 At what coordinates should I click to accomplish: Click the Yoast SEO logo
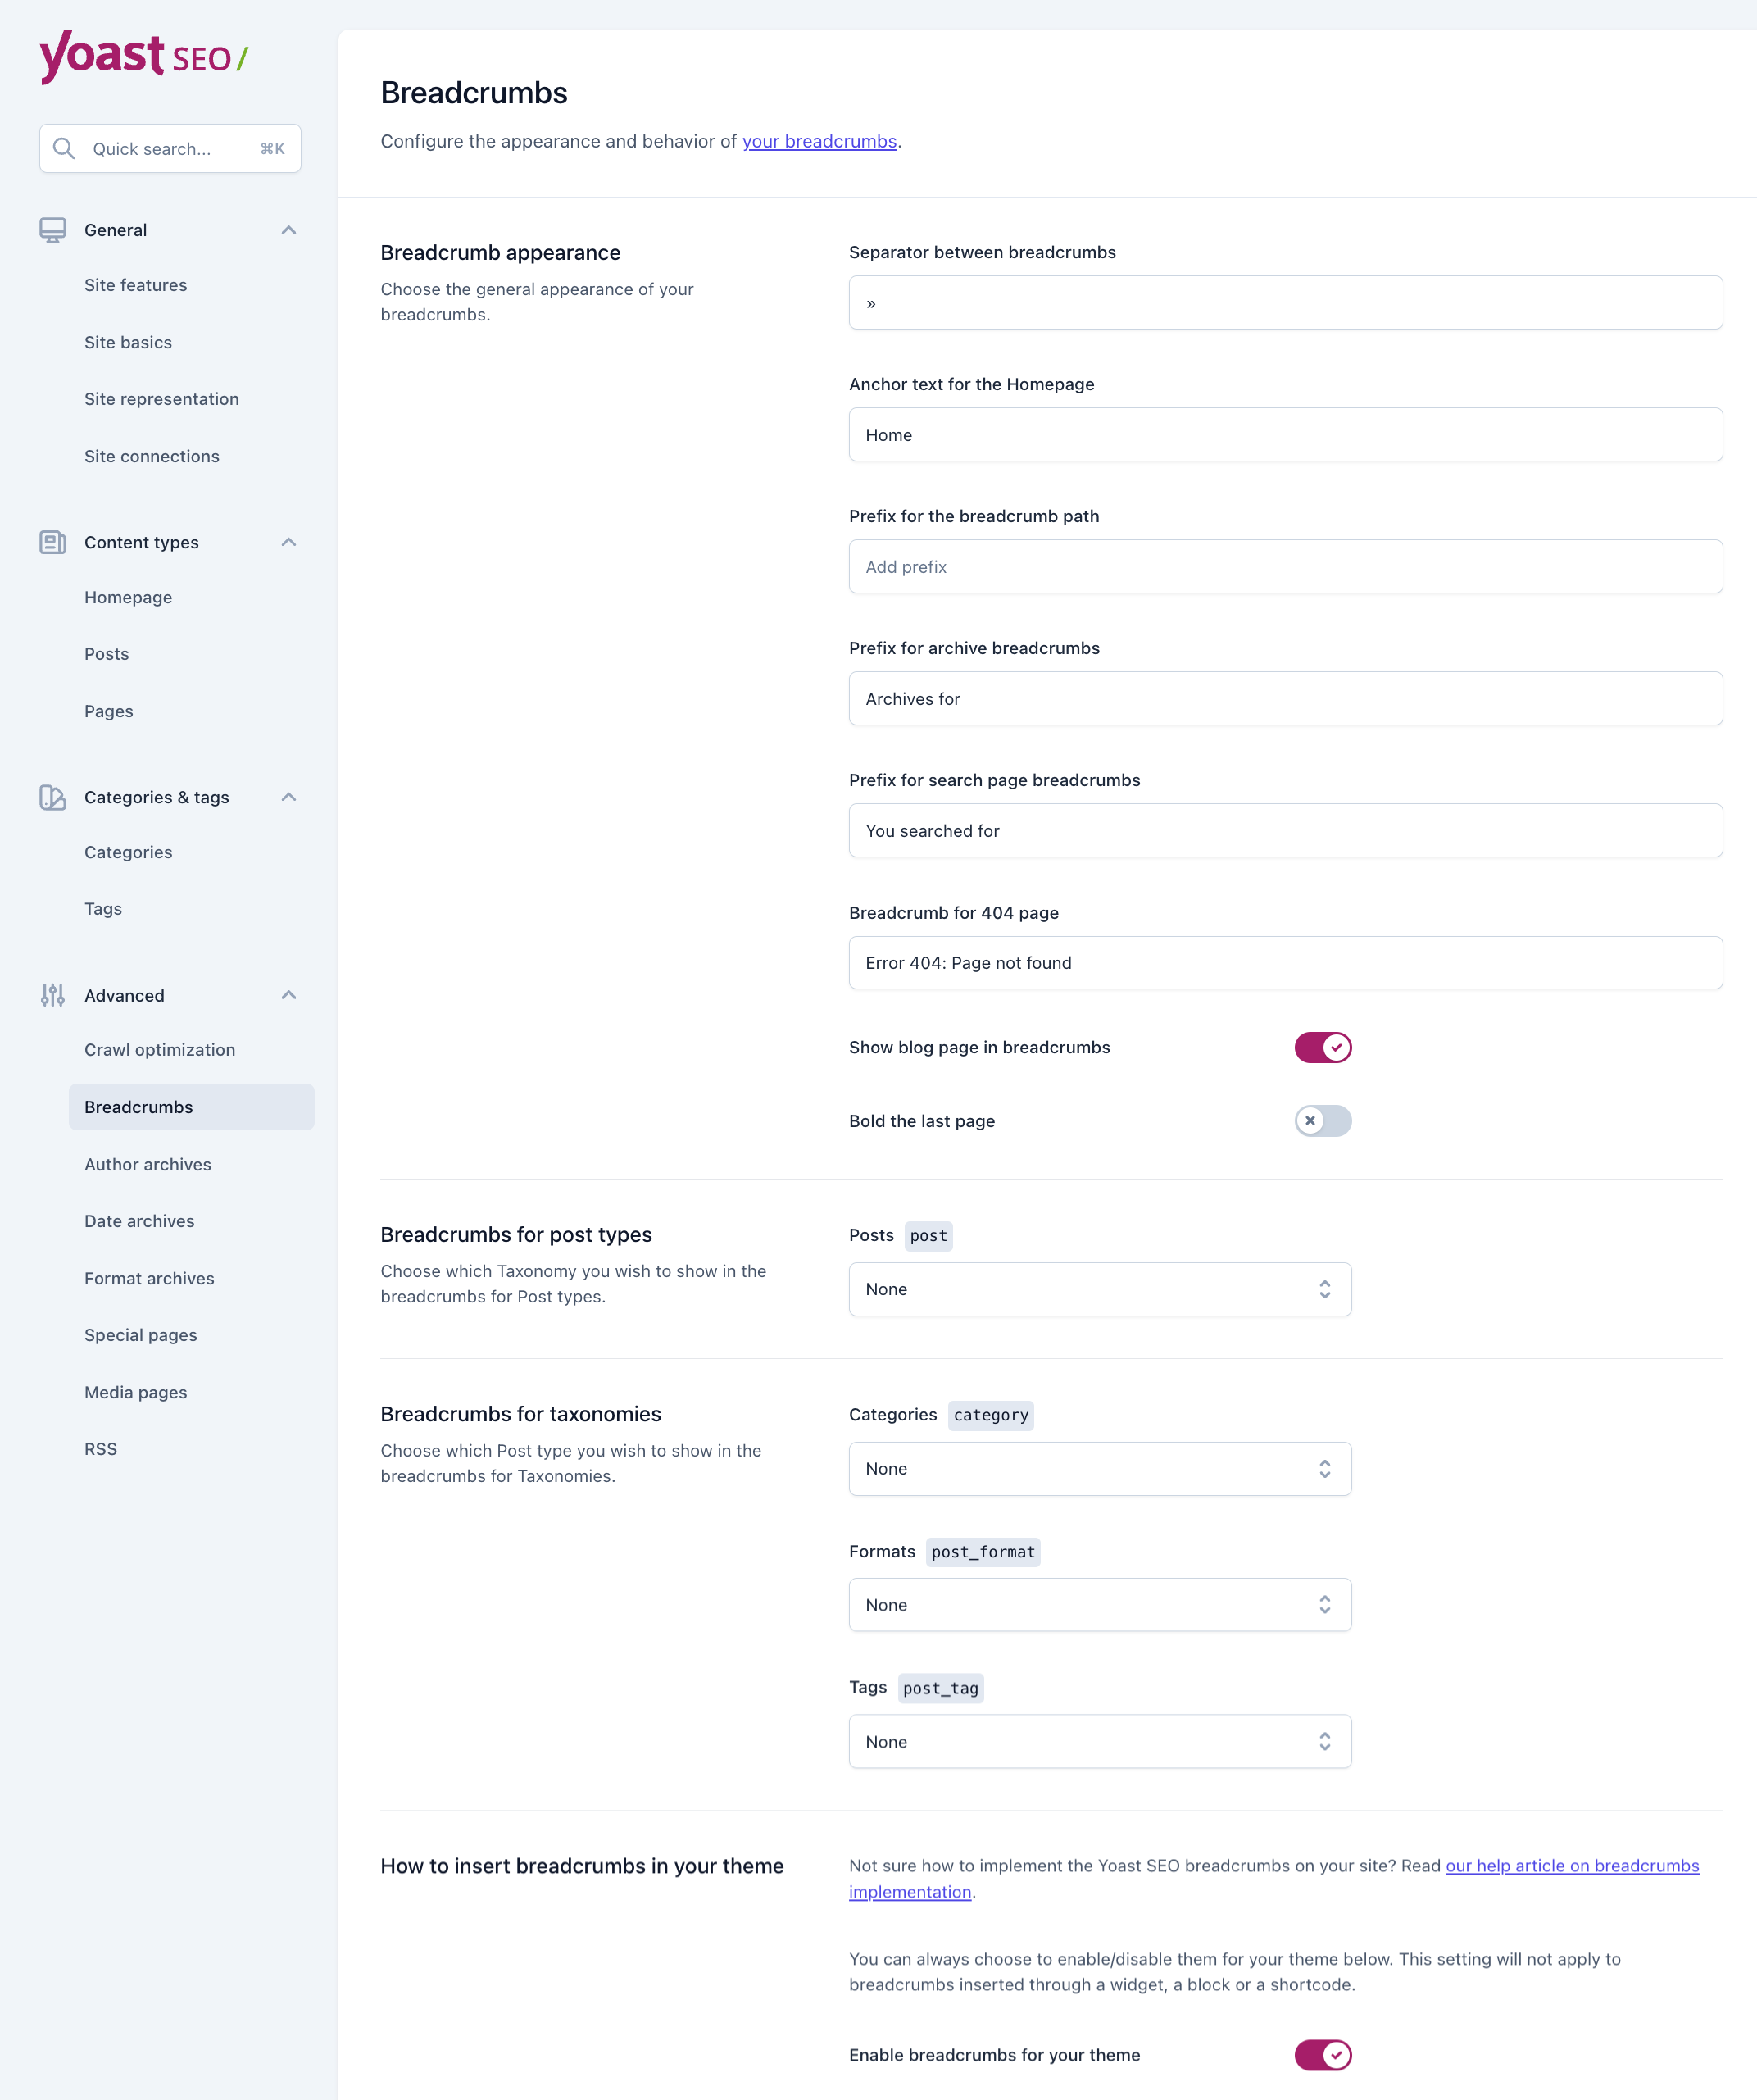point(144,57)
